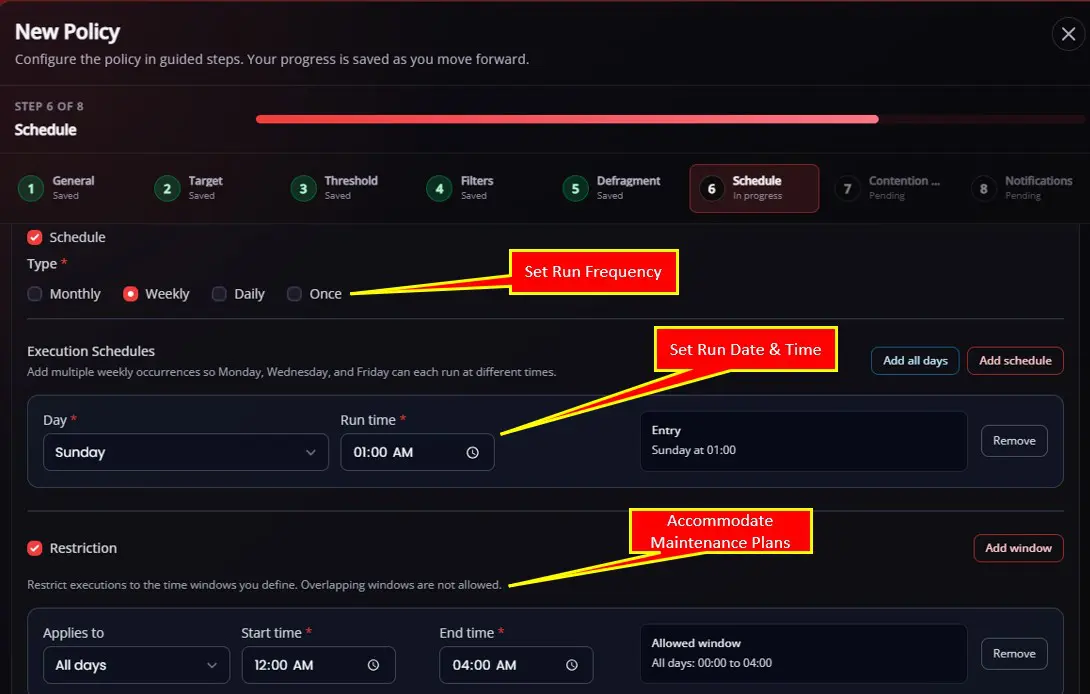Click the step 4 Filters number badge
This screenshot has height=694, width=1090.
(x=439, y=188)
